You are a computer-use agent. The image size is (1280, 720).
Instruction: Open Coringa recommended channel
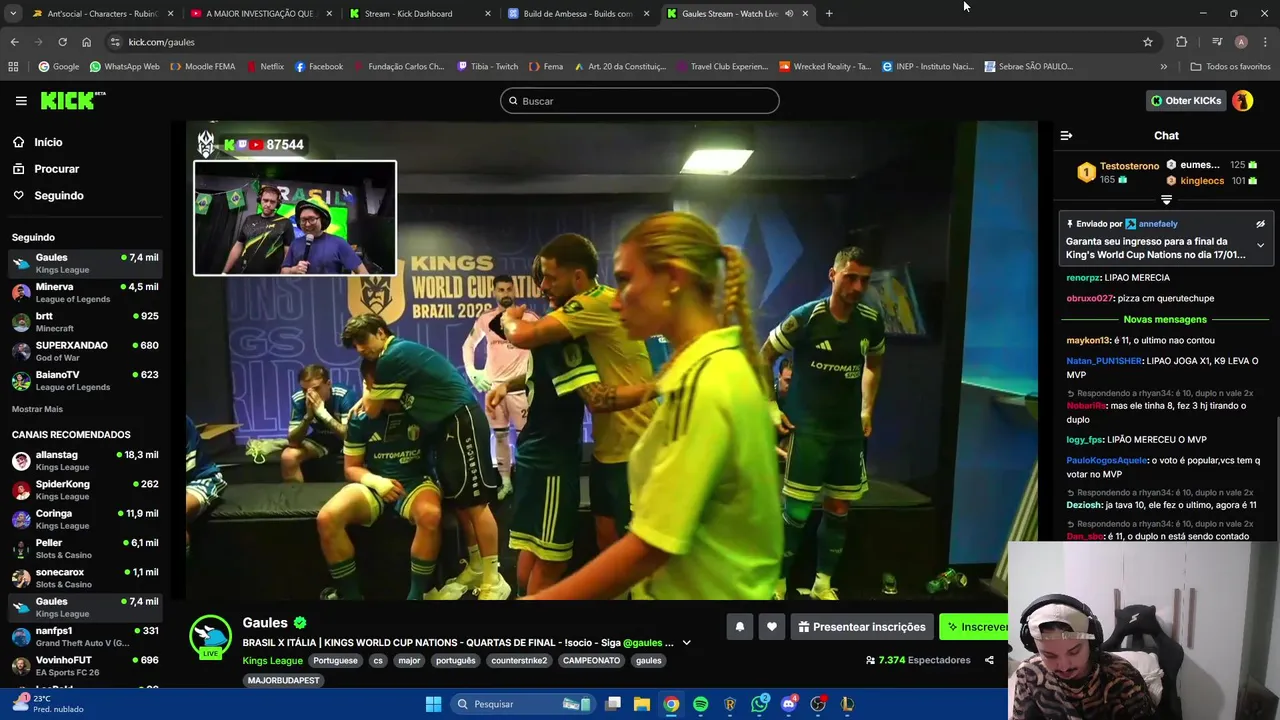click(x=85, y=519)
